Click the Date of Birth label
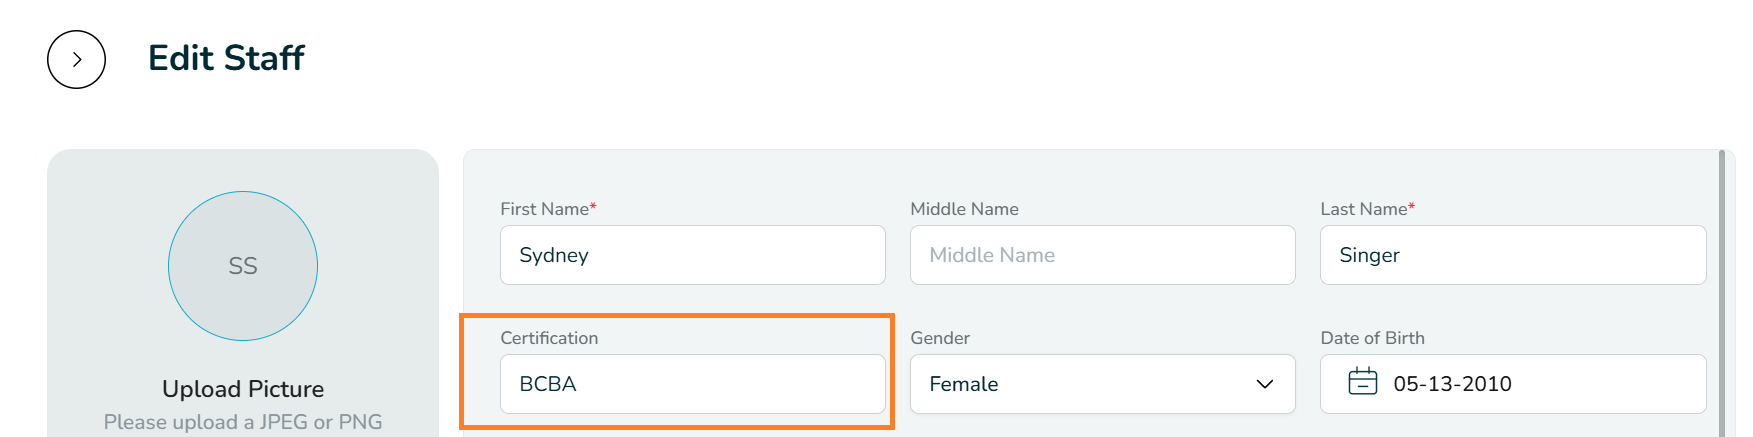Image resolution: width=1753 pixels, height=437 pixels. tap(1372, 338)
